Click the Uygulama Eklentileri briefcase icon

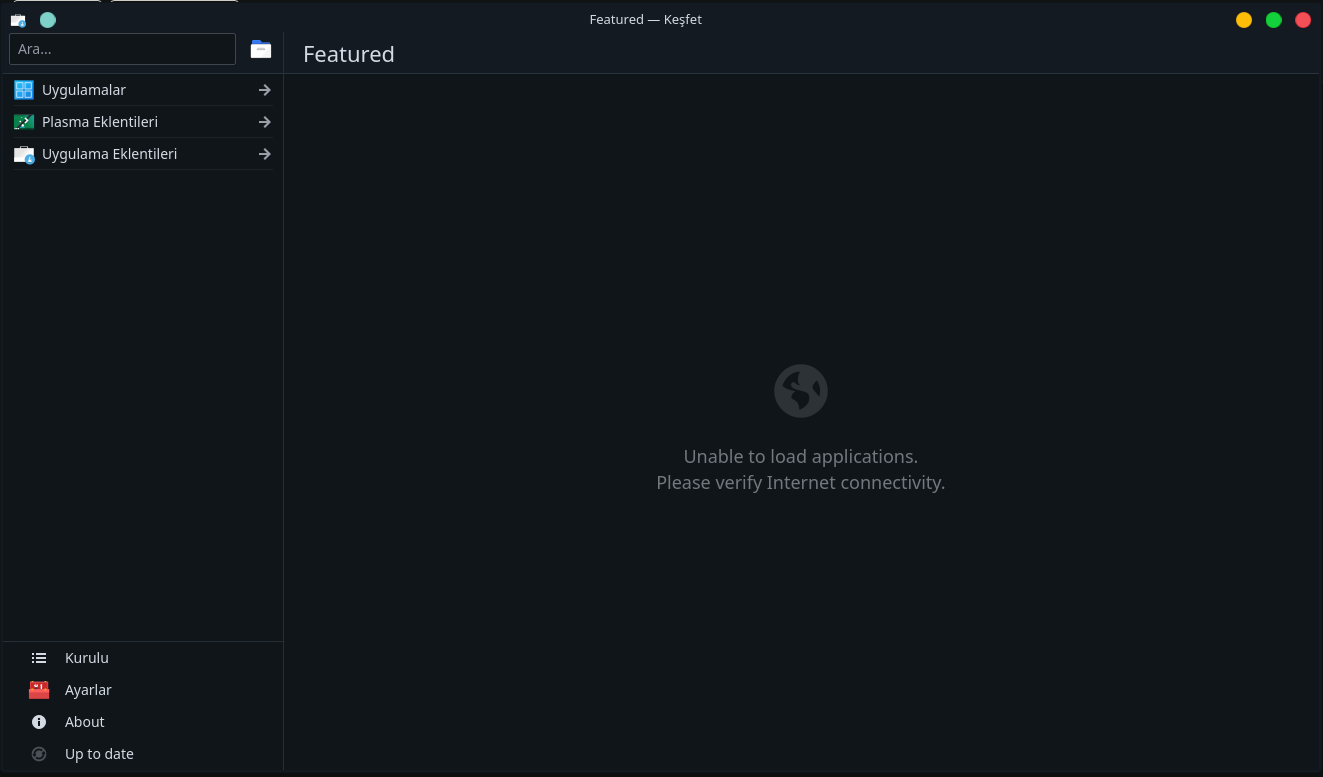coord(24,154)
